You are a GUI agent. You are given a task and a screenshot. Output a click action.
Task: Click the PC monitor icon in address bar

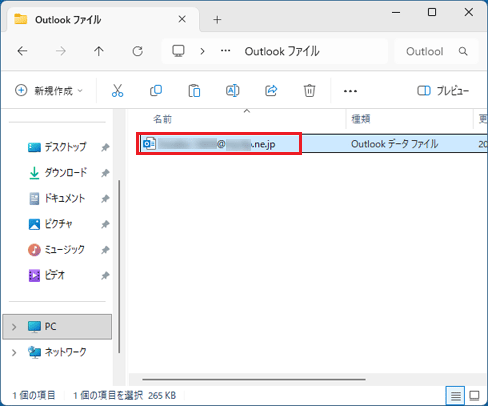[x=178, y=51]
